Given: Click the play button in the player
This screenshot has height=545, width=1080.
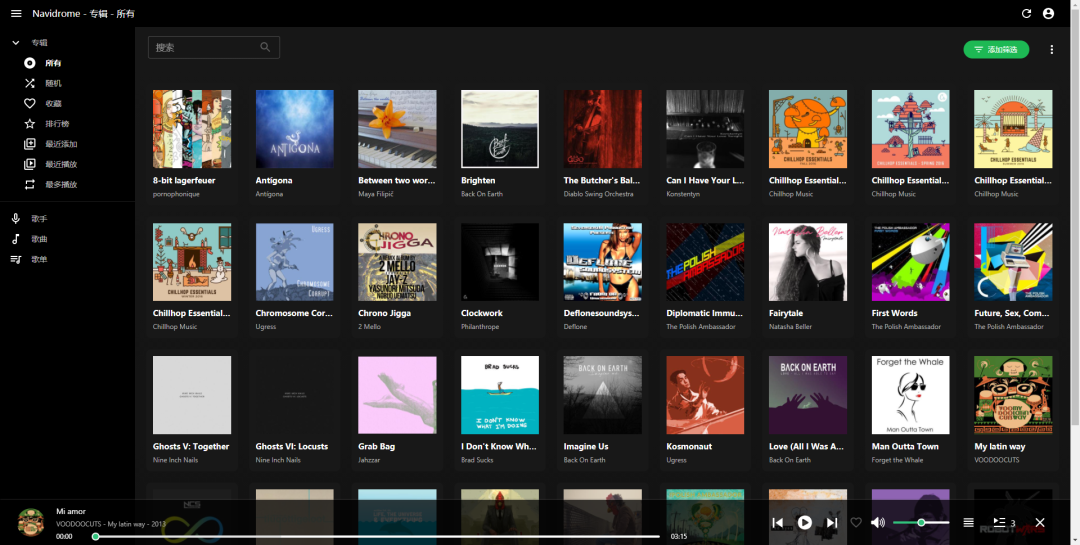Looking at the screenshot, I should 804,522.
